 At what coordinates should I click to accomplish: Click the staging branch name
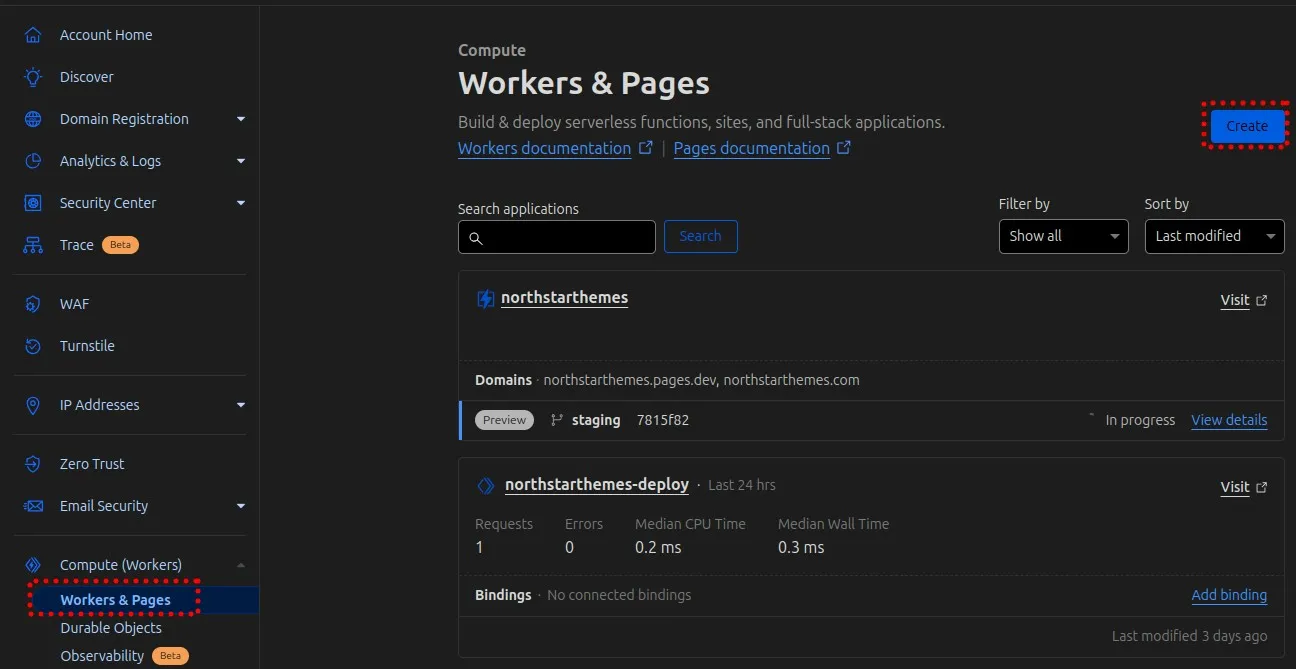click(596, 420)
